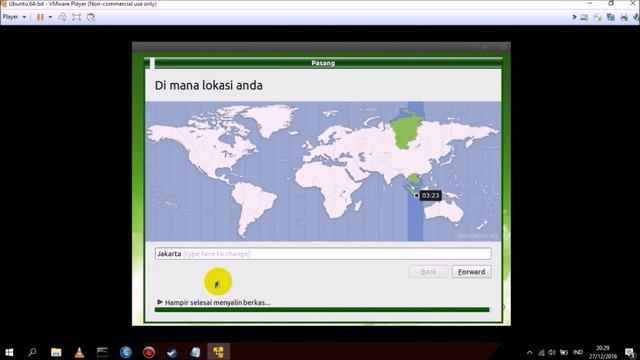Viewport: 640px width, 360px height.
Task: Open network status in the system tray
Action: pyautogui.click(x=541, y=352)
